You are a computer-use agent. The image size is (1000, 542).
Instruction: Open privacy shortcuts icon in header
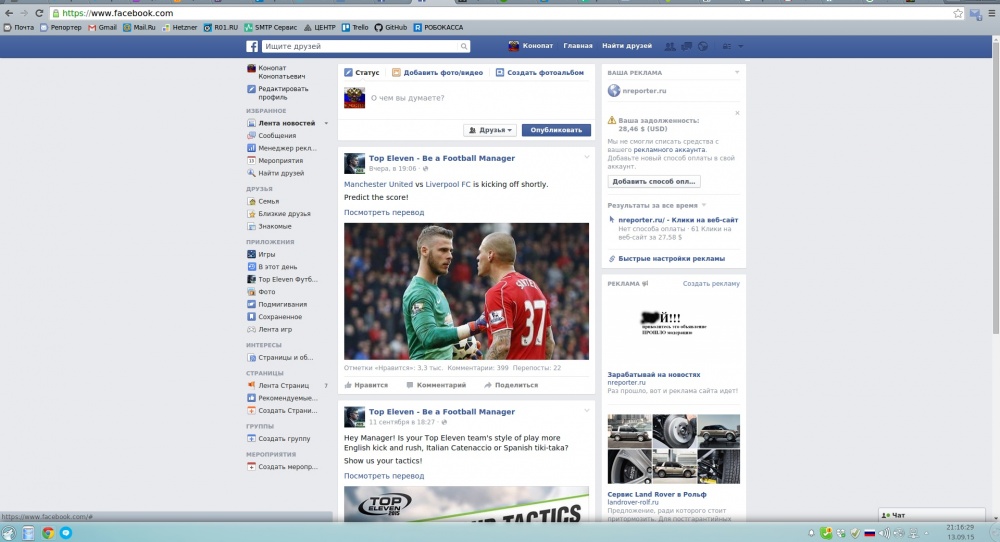(726, 47)
